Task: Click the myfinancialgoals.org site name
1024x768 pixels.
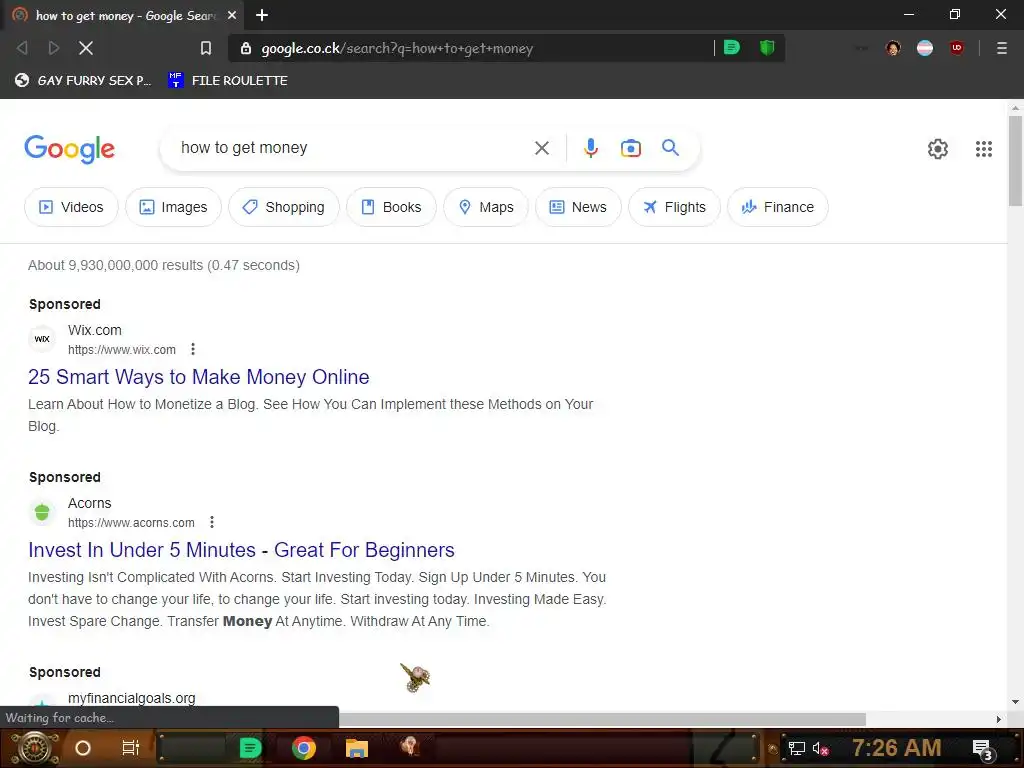Action: 131,698
